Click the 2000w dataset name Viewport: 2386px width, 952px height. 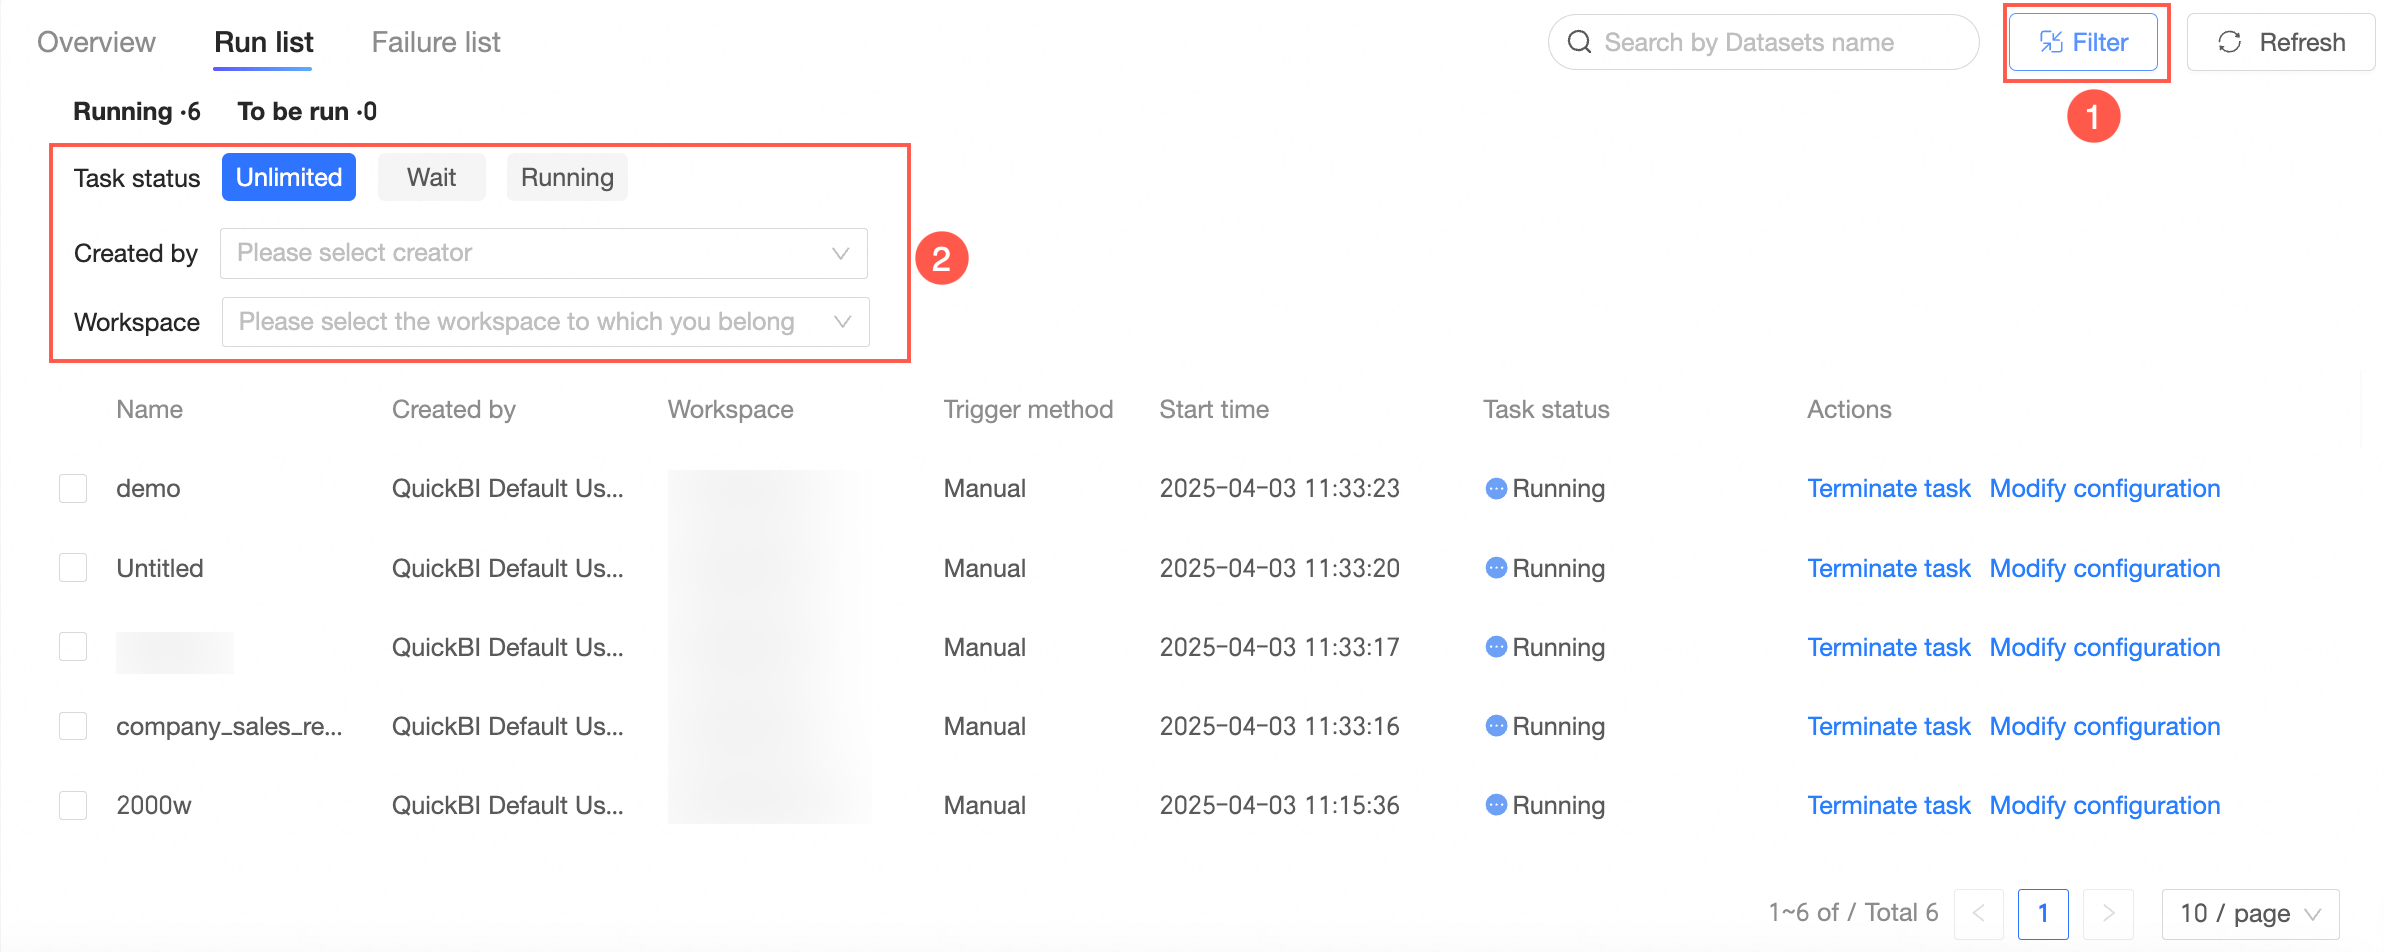coord(153,805)
